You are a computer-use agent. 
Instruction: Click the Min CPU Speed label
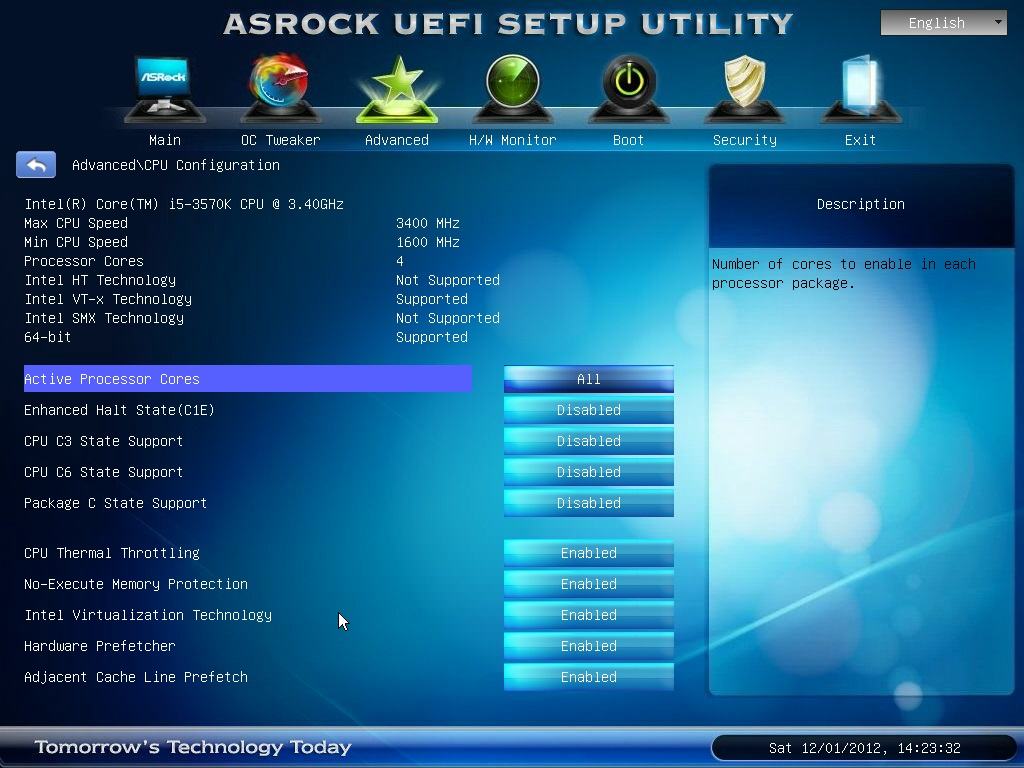(76, 242)
